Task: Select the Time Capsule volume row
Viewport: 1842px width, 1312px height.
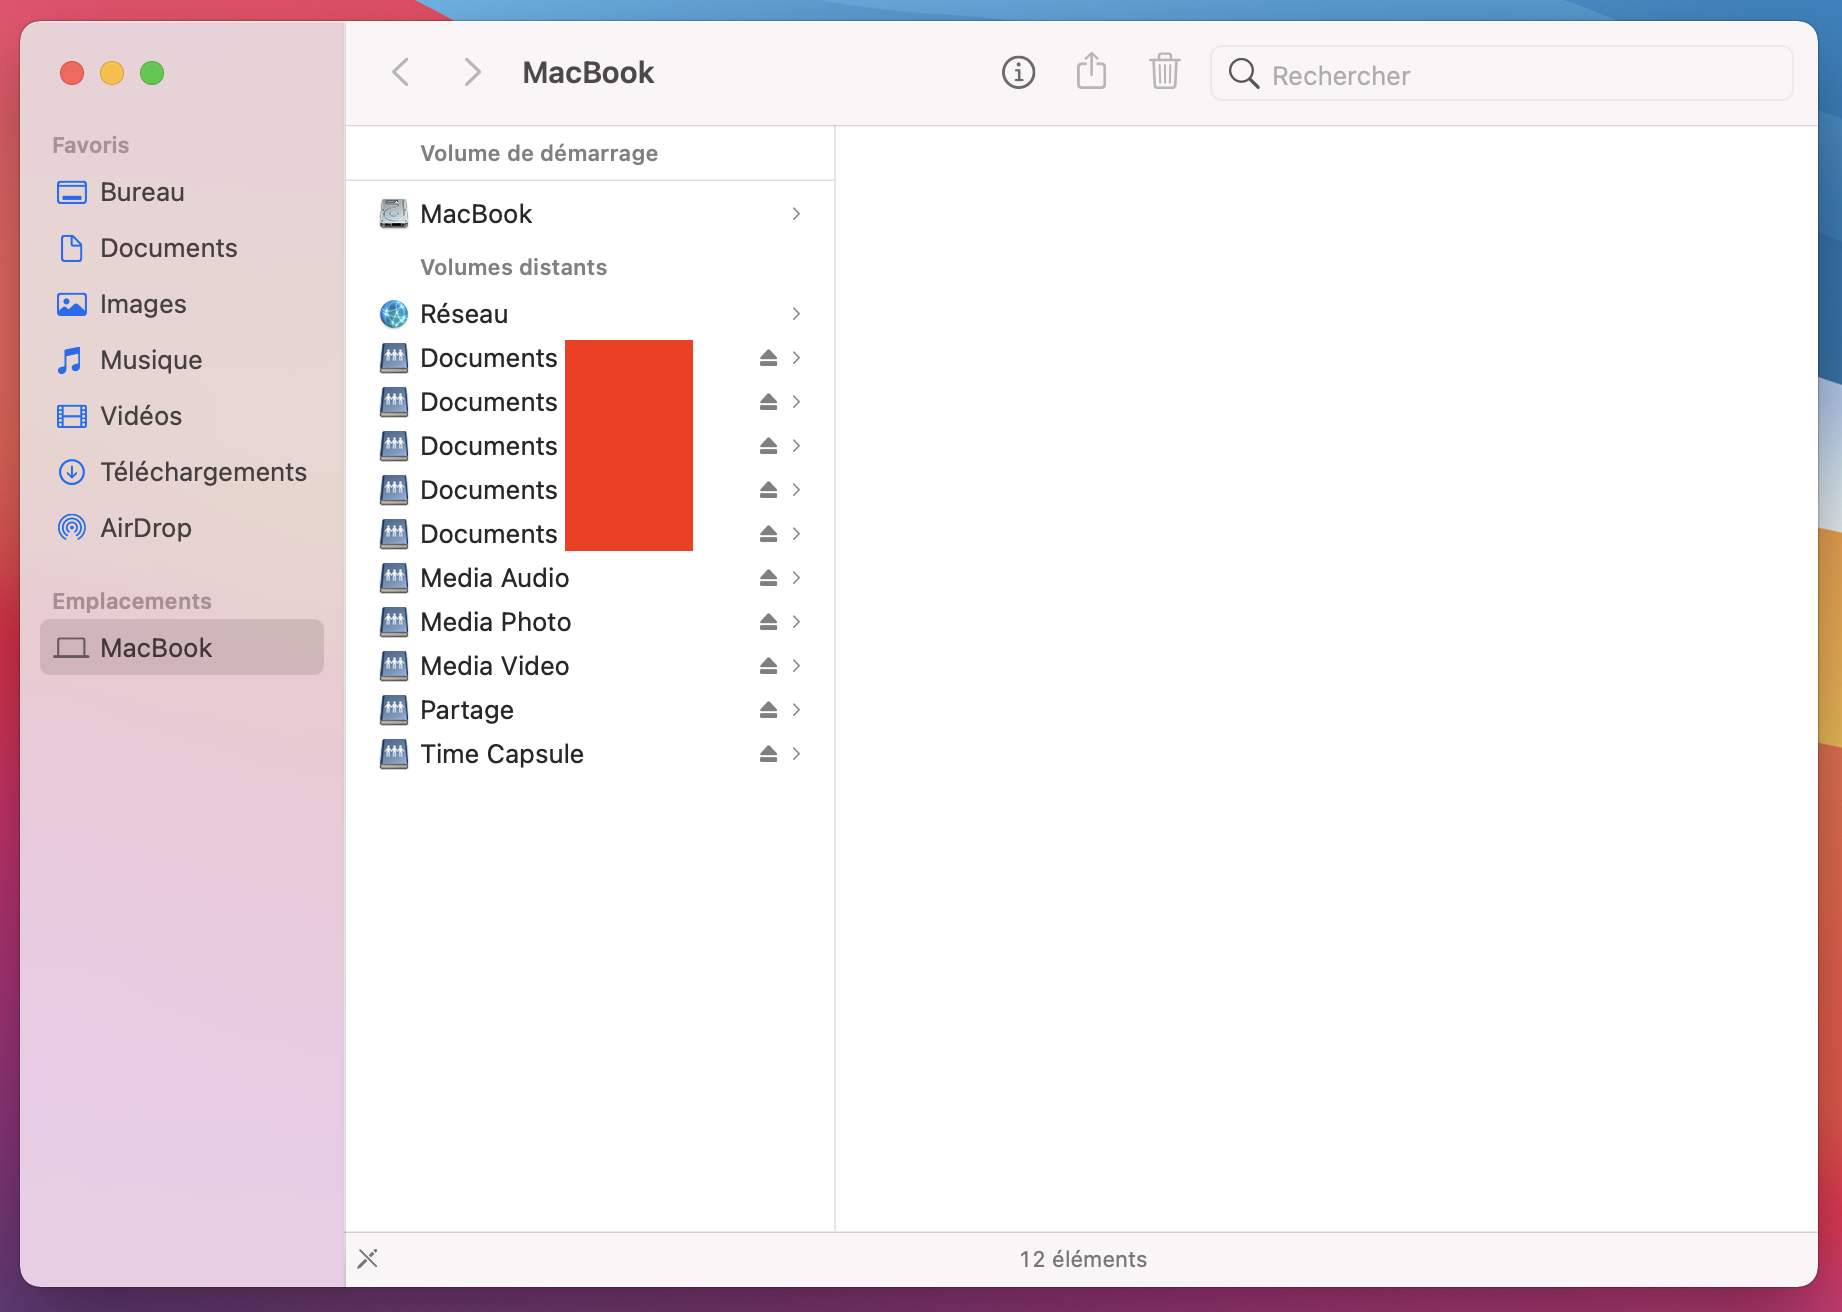Action: pyautogui.click(x=501, y=754)
